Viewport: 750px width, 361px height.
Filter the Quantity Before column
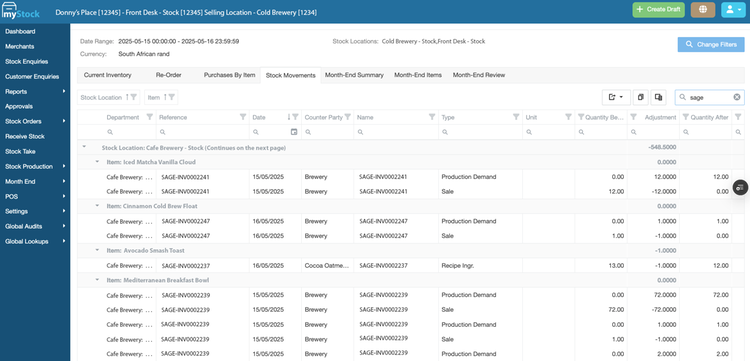[x=581, y=117]
